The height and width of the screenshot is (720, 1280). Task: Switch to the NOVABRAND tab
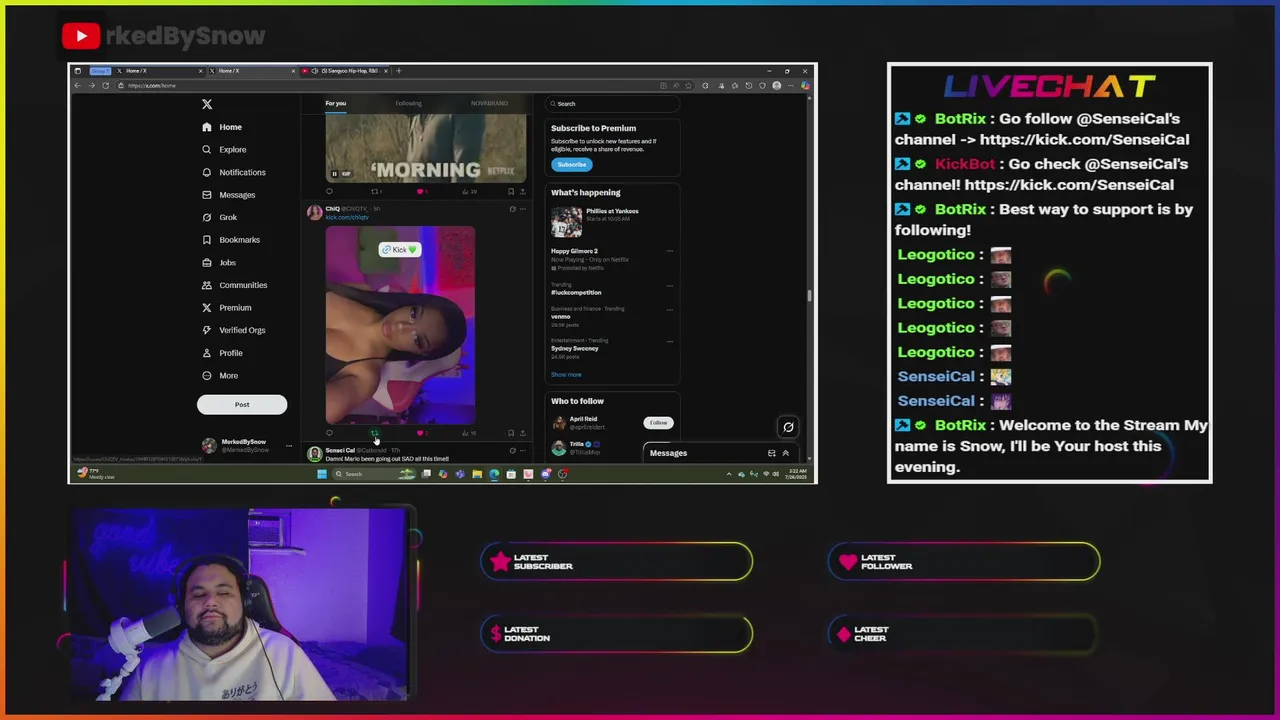click(489, 103)
